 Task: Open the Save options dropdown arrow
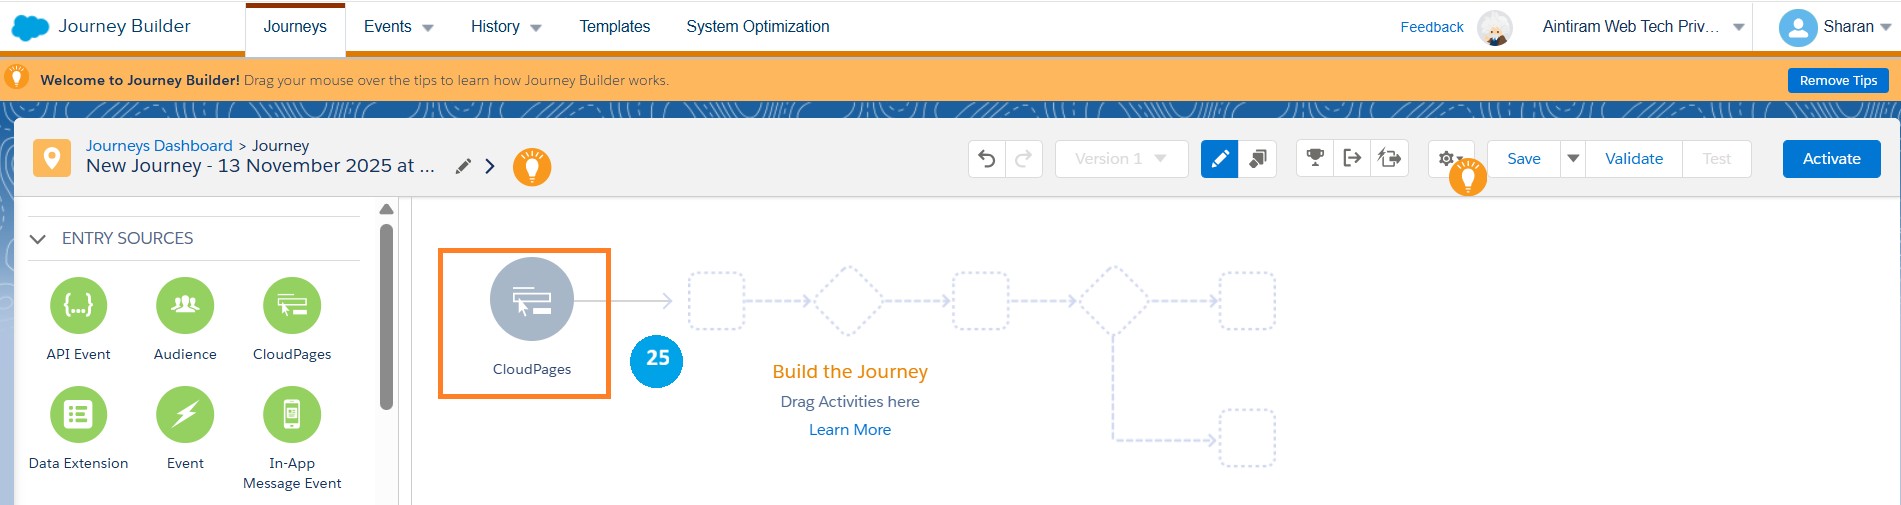pyautogui.click(x=1573, y=159)
